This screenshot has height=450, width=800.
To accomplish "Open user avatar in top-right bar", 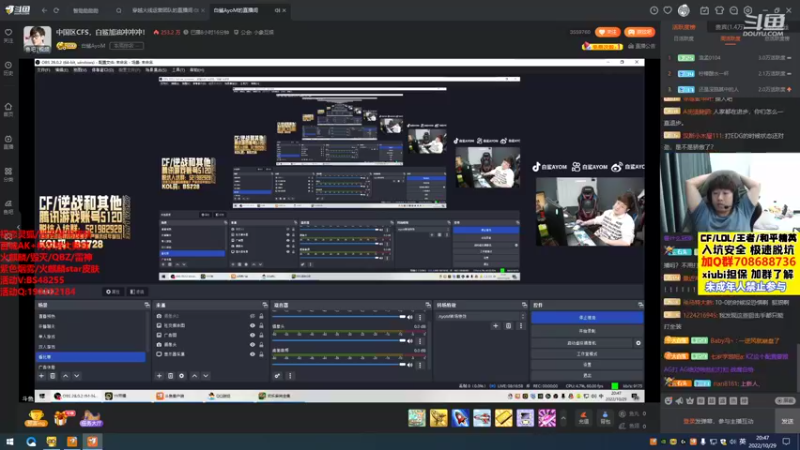I will click(684, 10).
